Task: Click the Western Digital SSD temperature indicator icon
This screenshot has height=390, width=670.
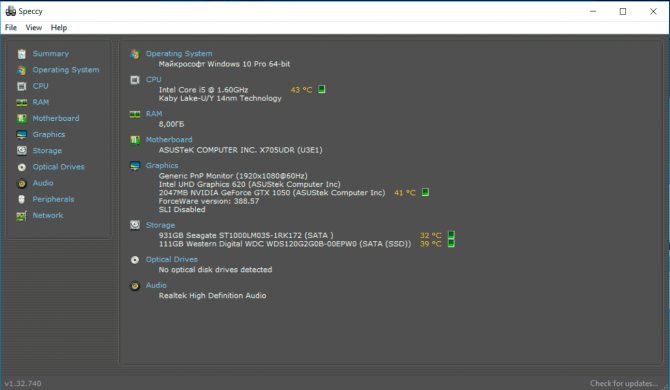Action: point(451,243)
